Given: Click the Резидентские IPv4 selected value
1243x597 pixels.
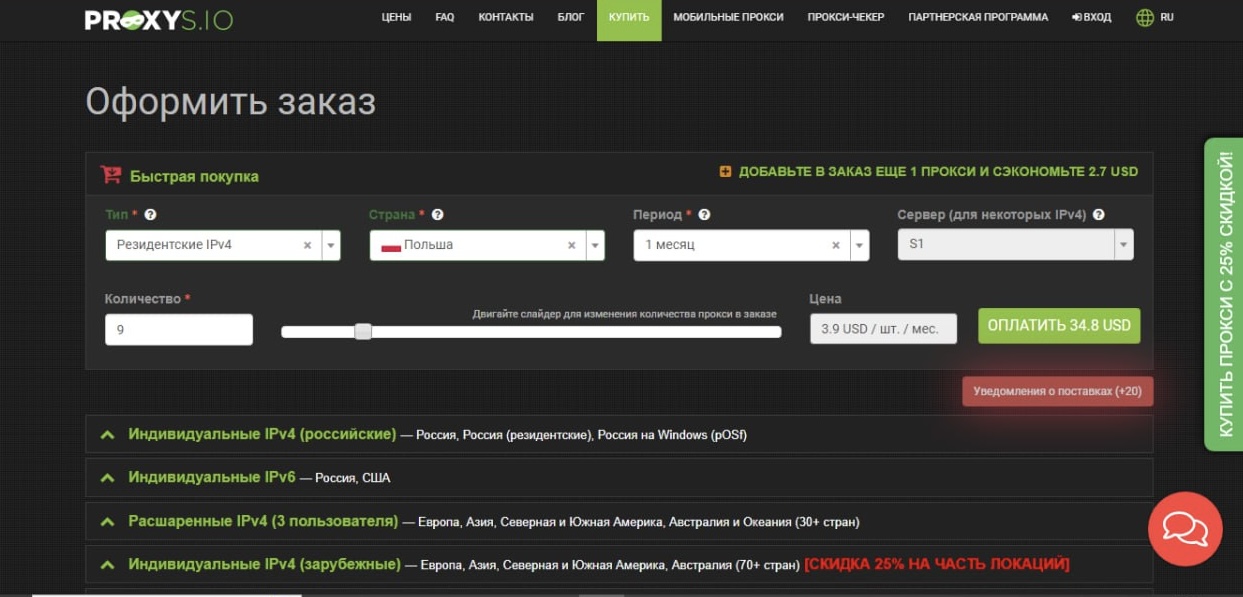Looking at the screenshot, I should pyautogui.click(x=174, y=245).
